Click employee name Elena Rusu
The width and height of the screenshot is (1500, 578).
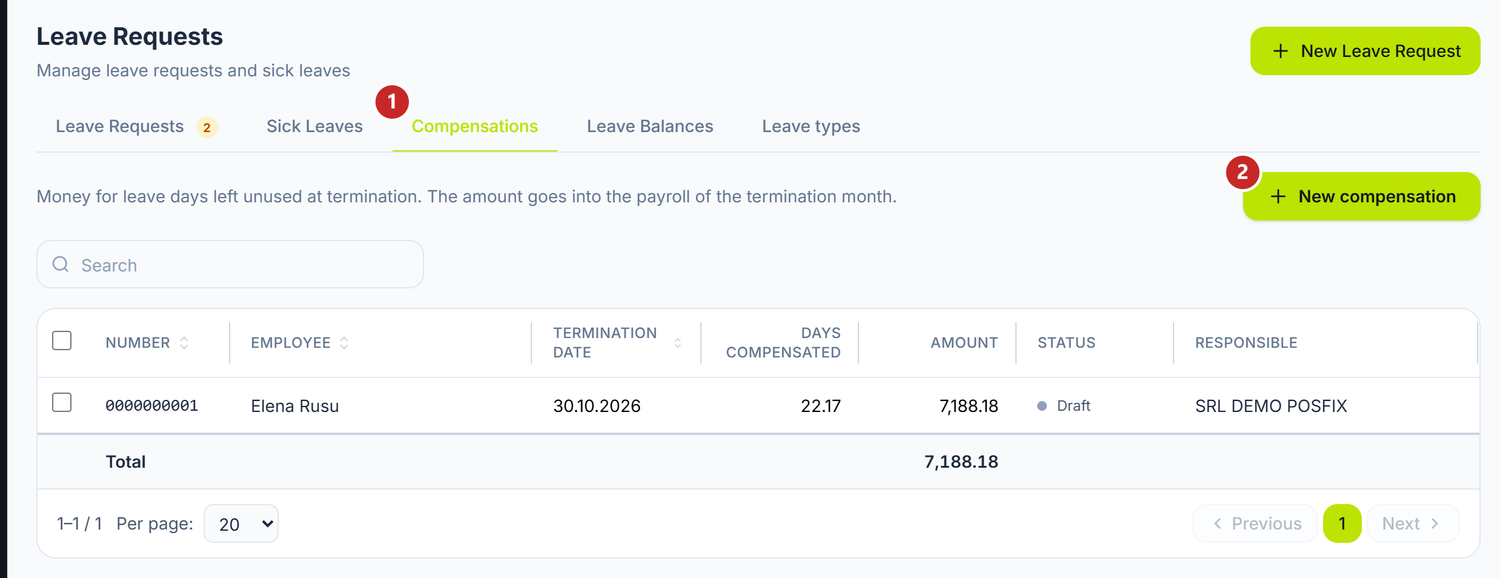click(x=295, y=406)
